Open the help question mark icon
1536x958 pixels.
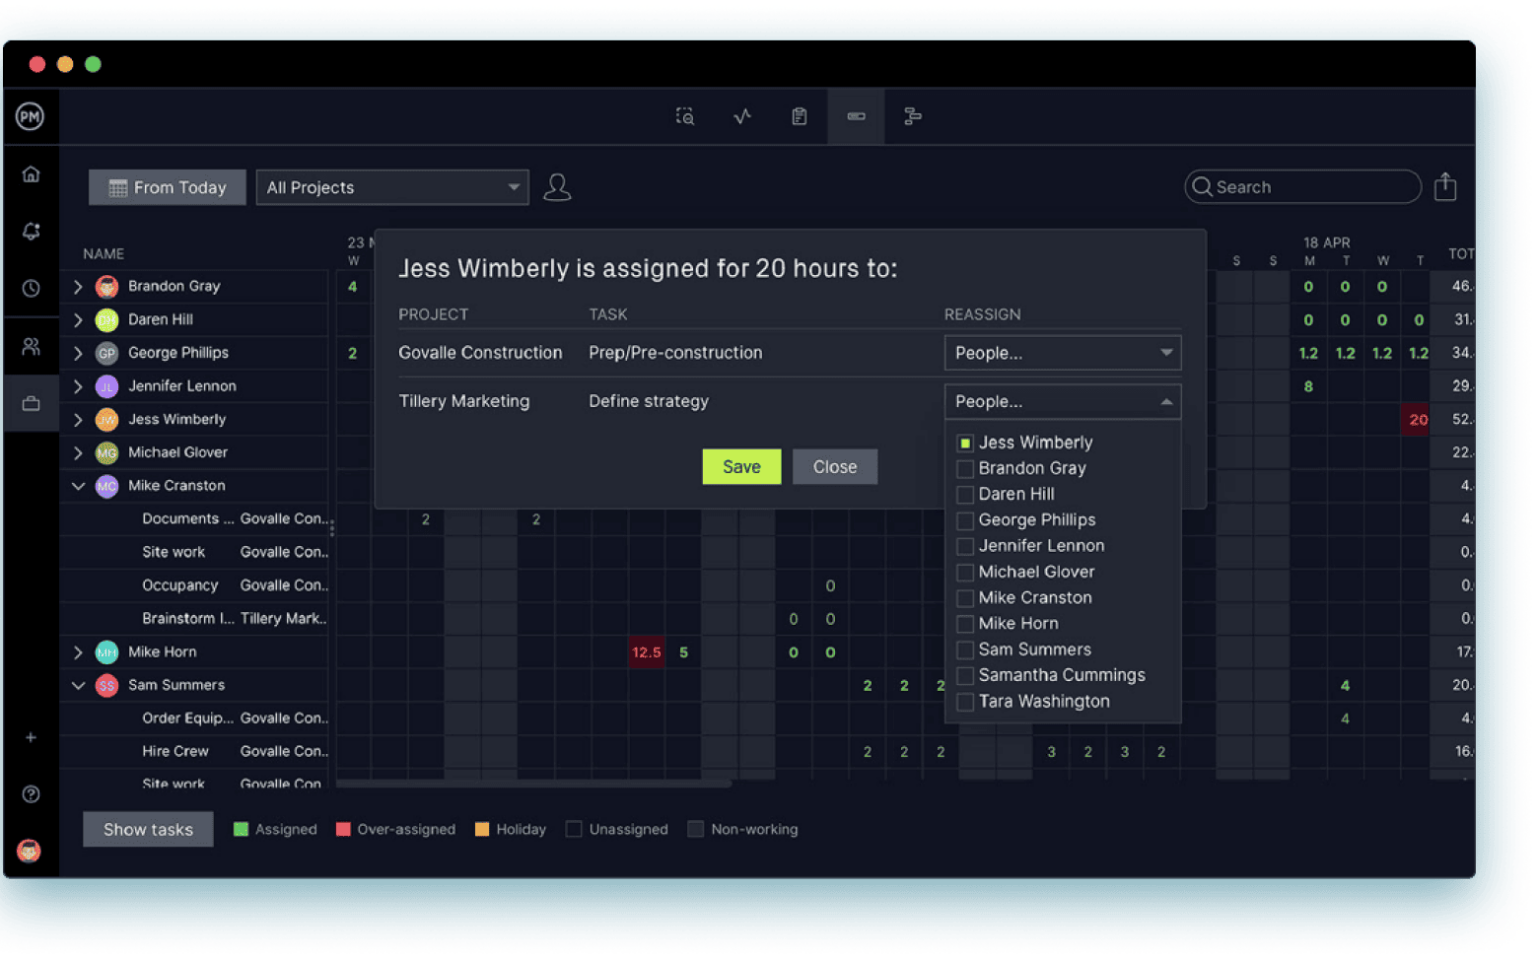click(x=31, y=794)
